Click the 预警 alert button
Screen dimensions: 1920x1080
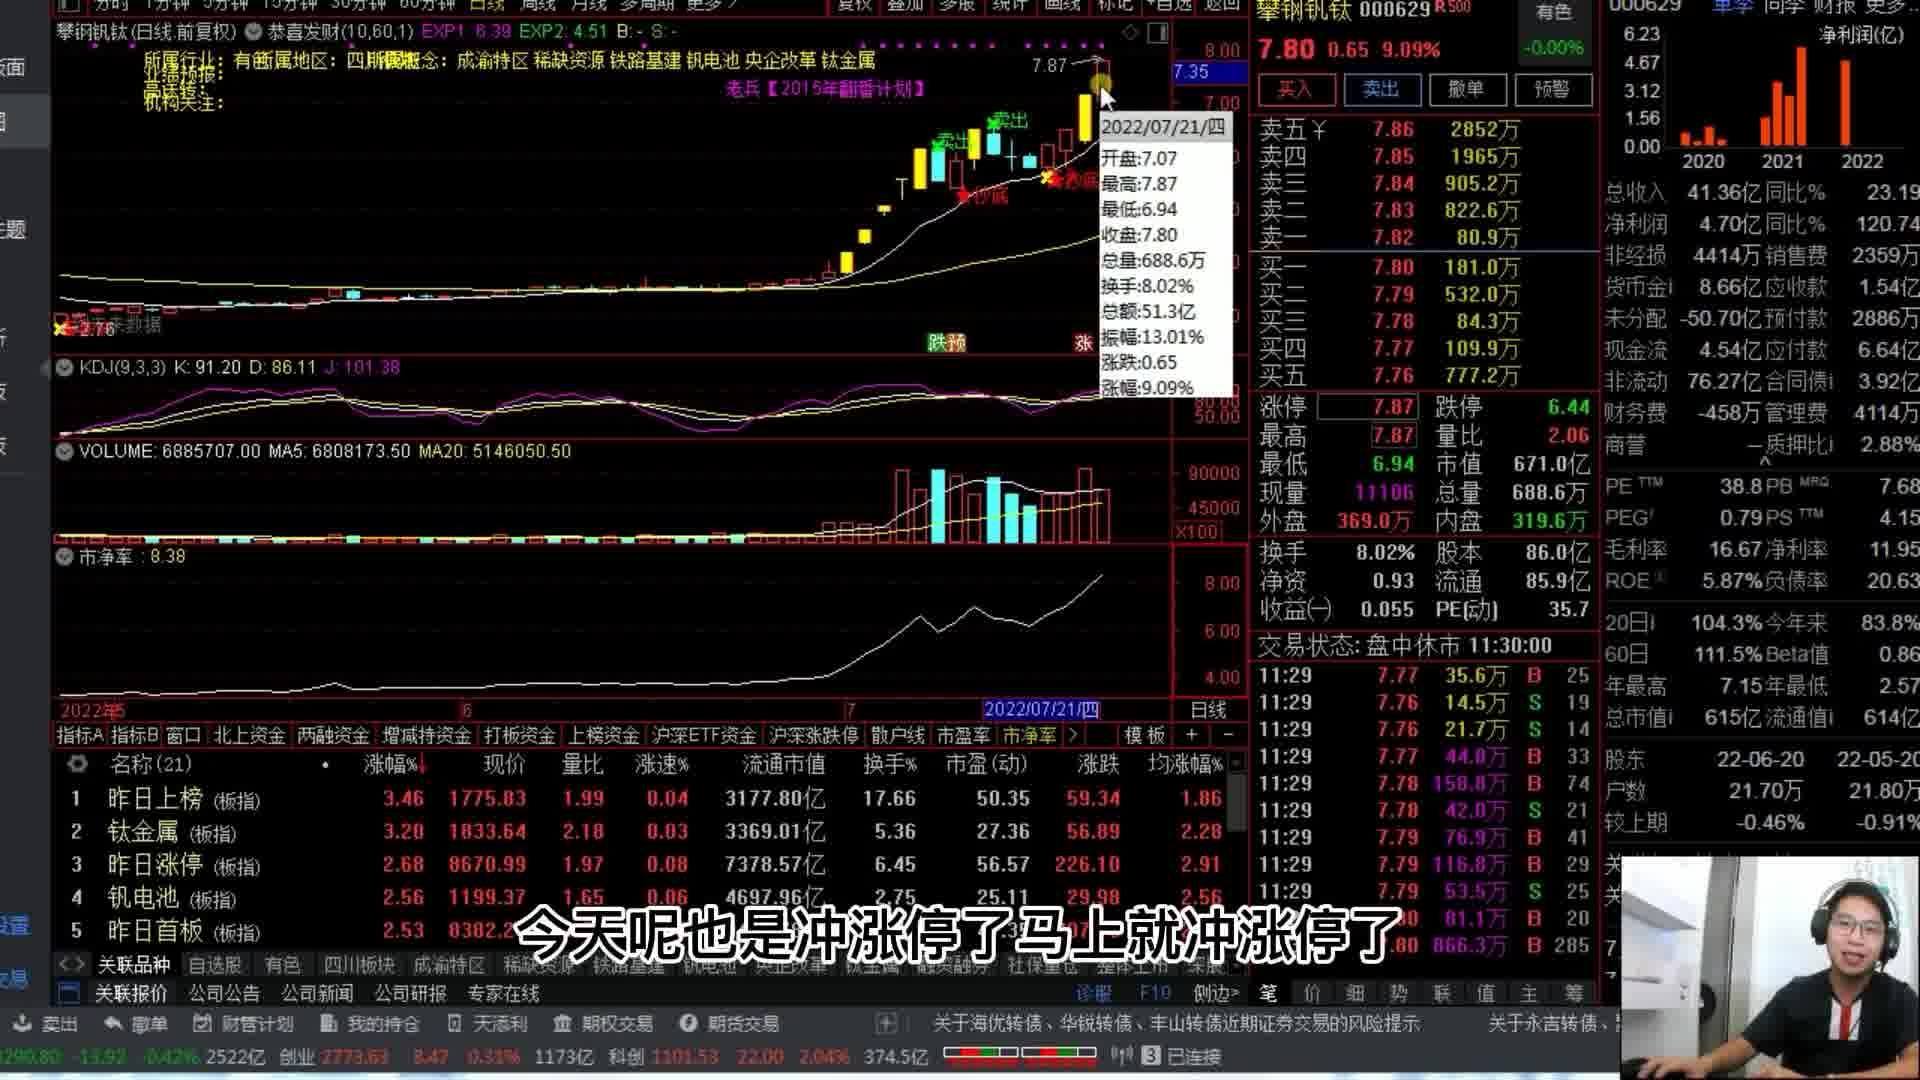1552,89
